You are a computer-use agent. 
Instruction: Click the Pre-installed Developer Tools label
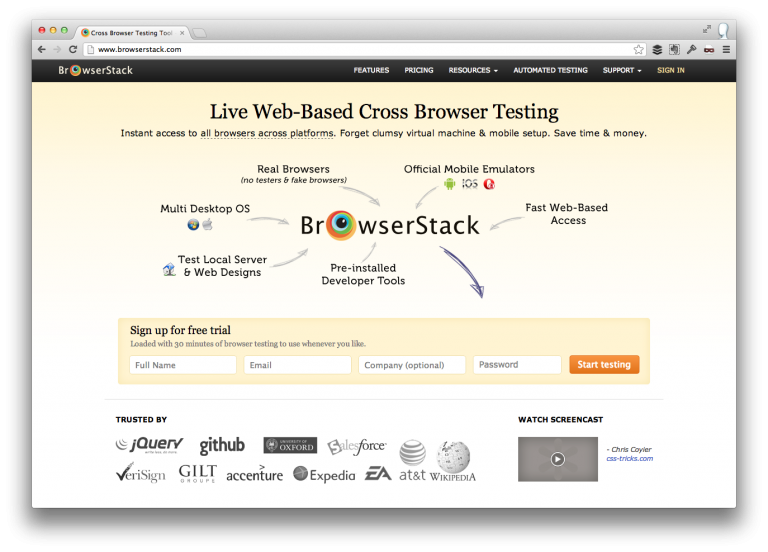pos(363,274)
